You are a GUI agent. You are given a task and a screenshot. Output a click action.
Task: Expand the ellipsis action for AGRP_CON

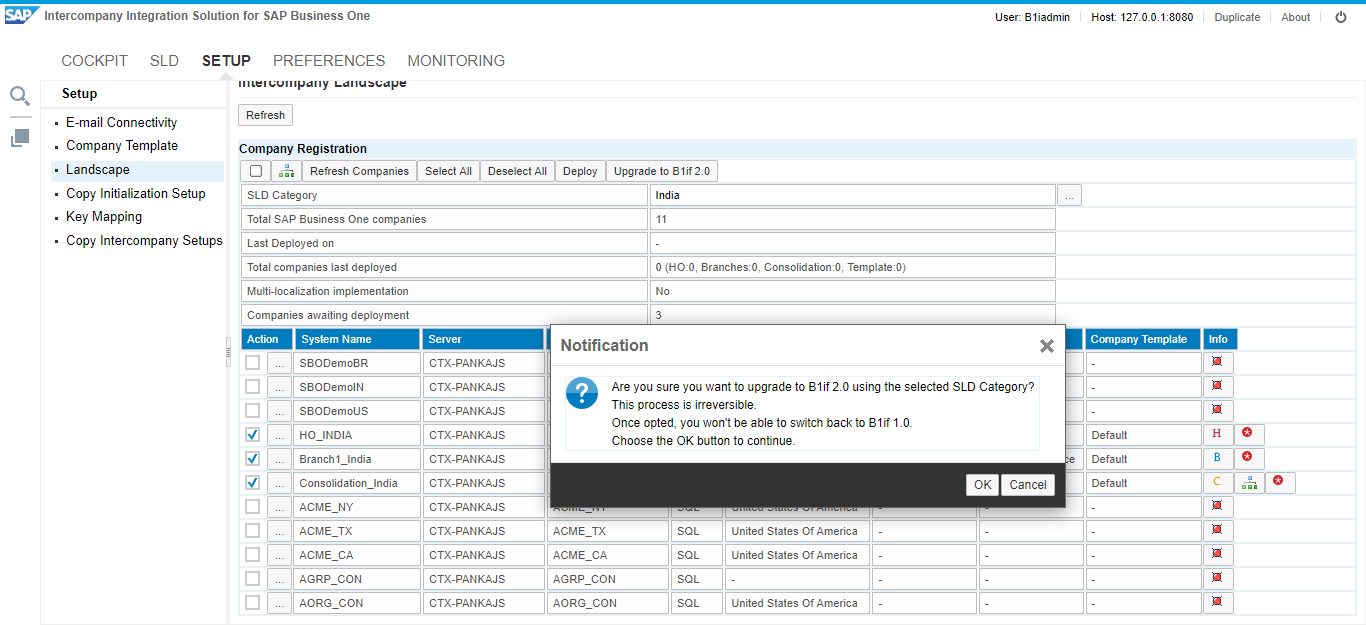click(279, 579)
